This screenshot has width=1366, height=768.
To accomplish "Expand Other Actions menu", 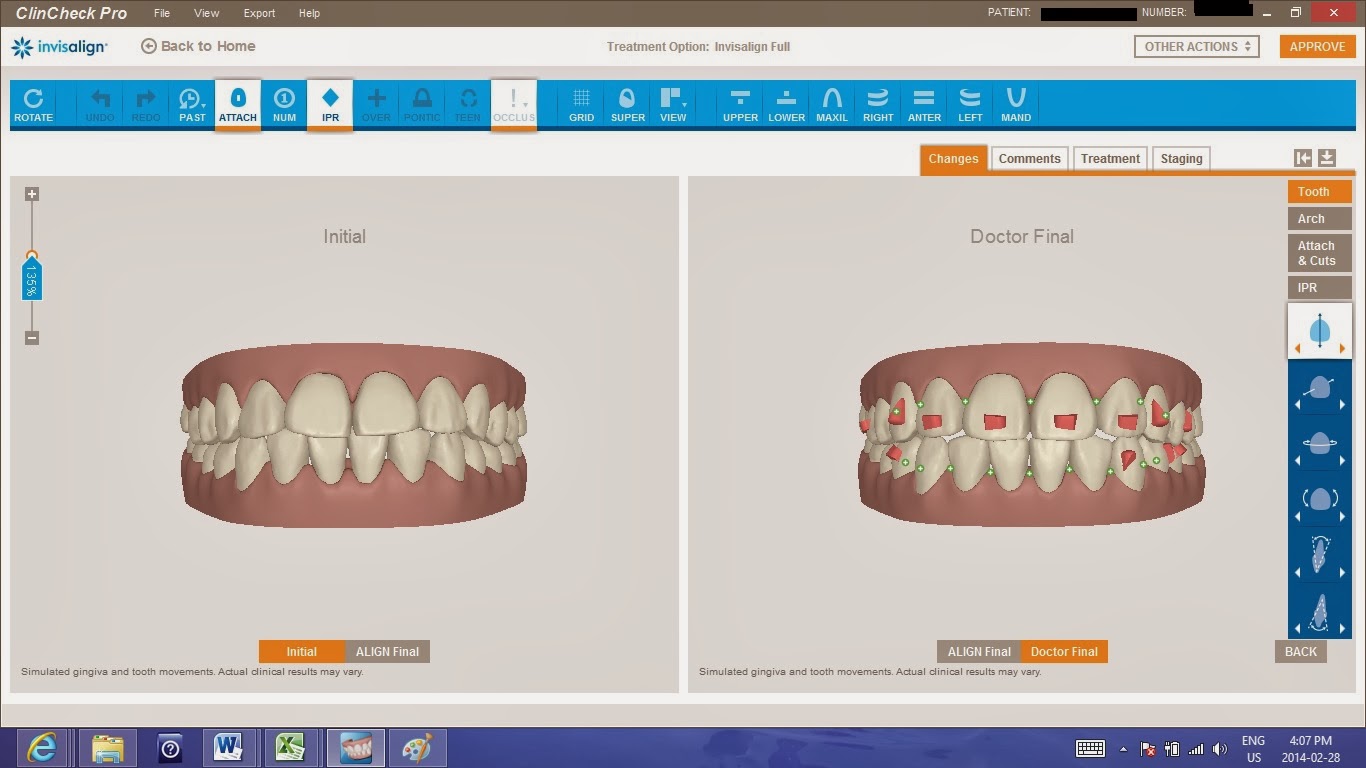I will click(1196, 46).
